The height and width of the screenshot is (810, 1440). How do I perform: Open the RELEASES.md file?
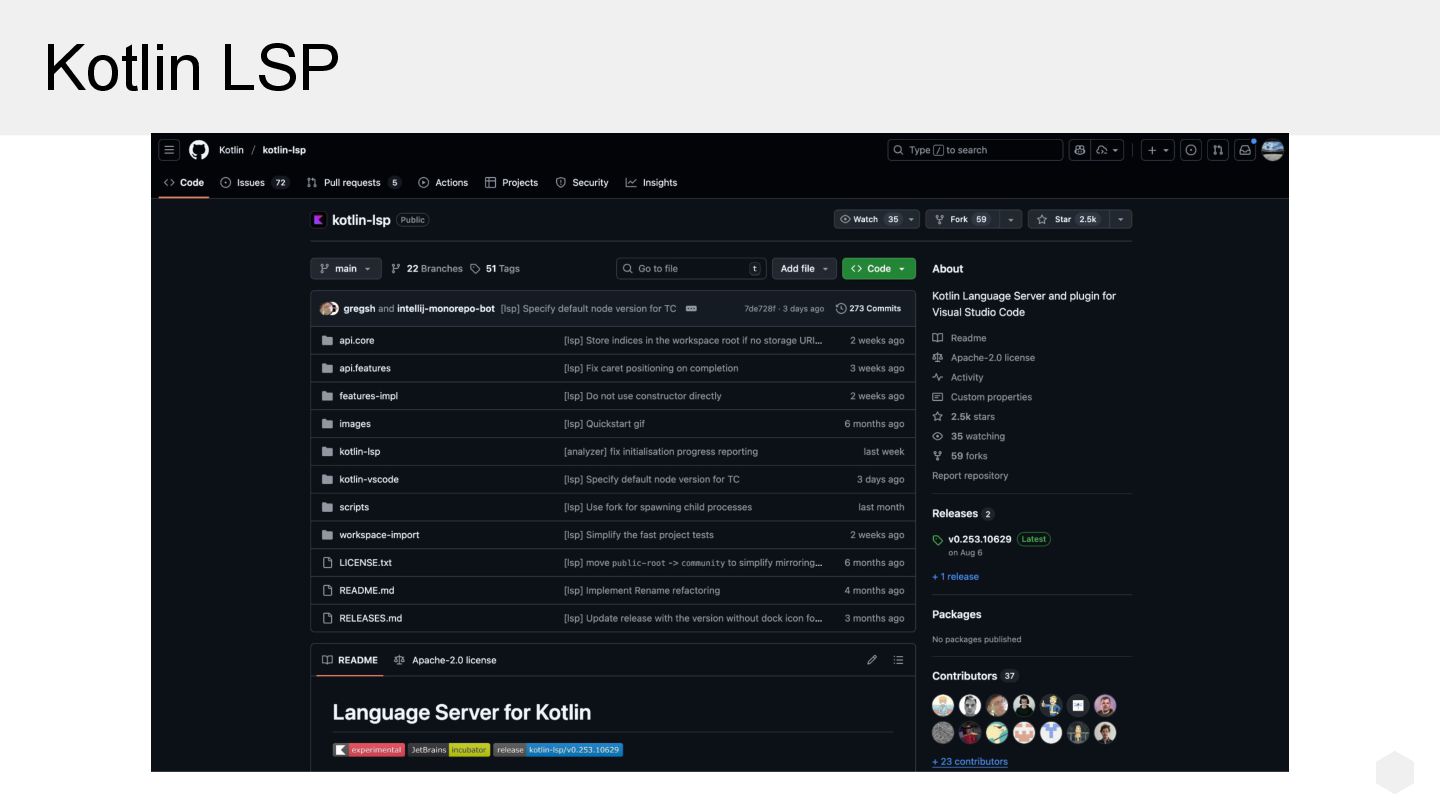pos(371,618)
